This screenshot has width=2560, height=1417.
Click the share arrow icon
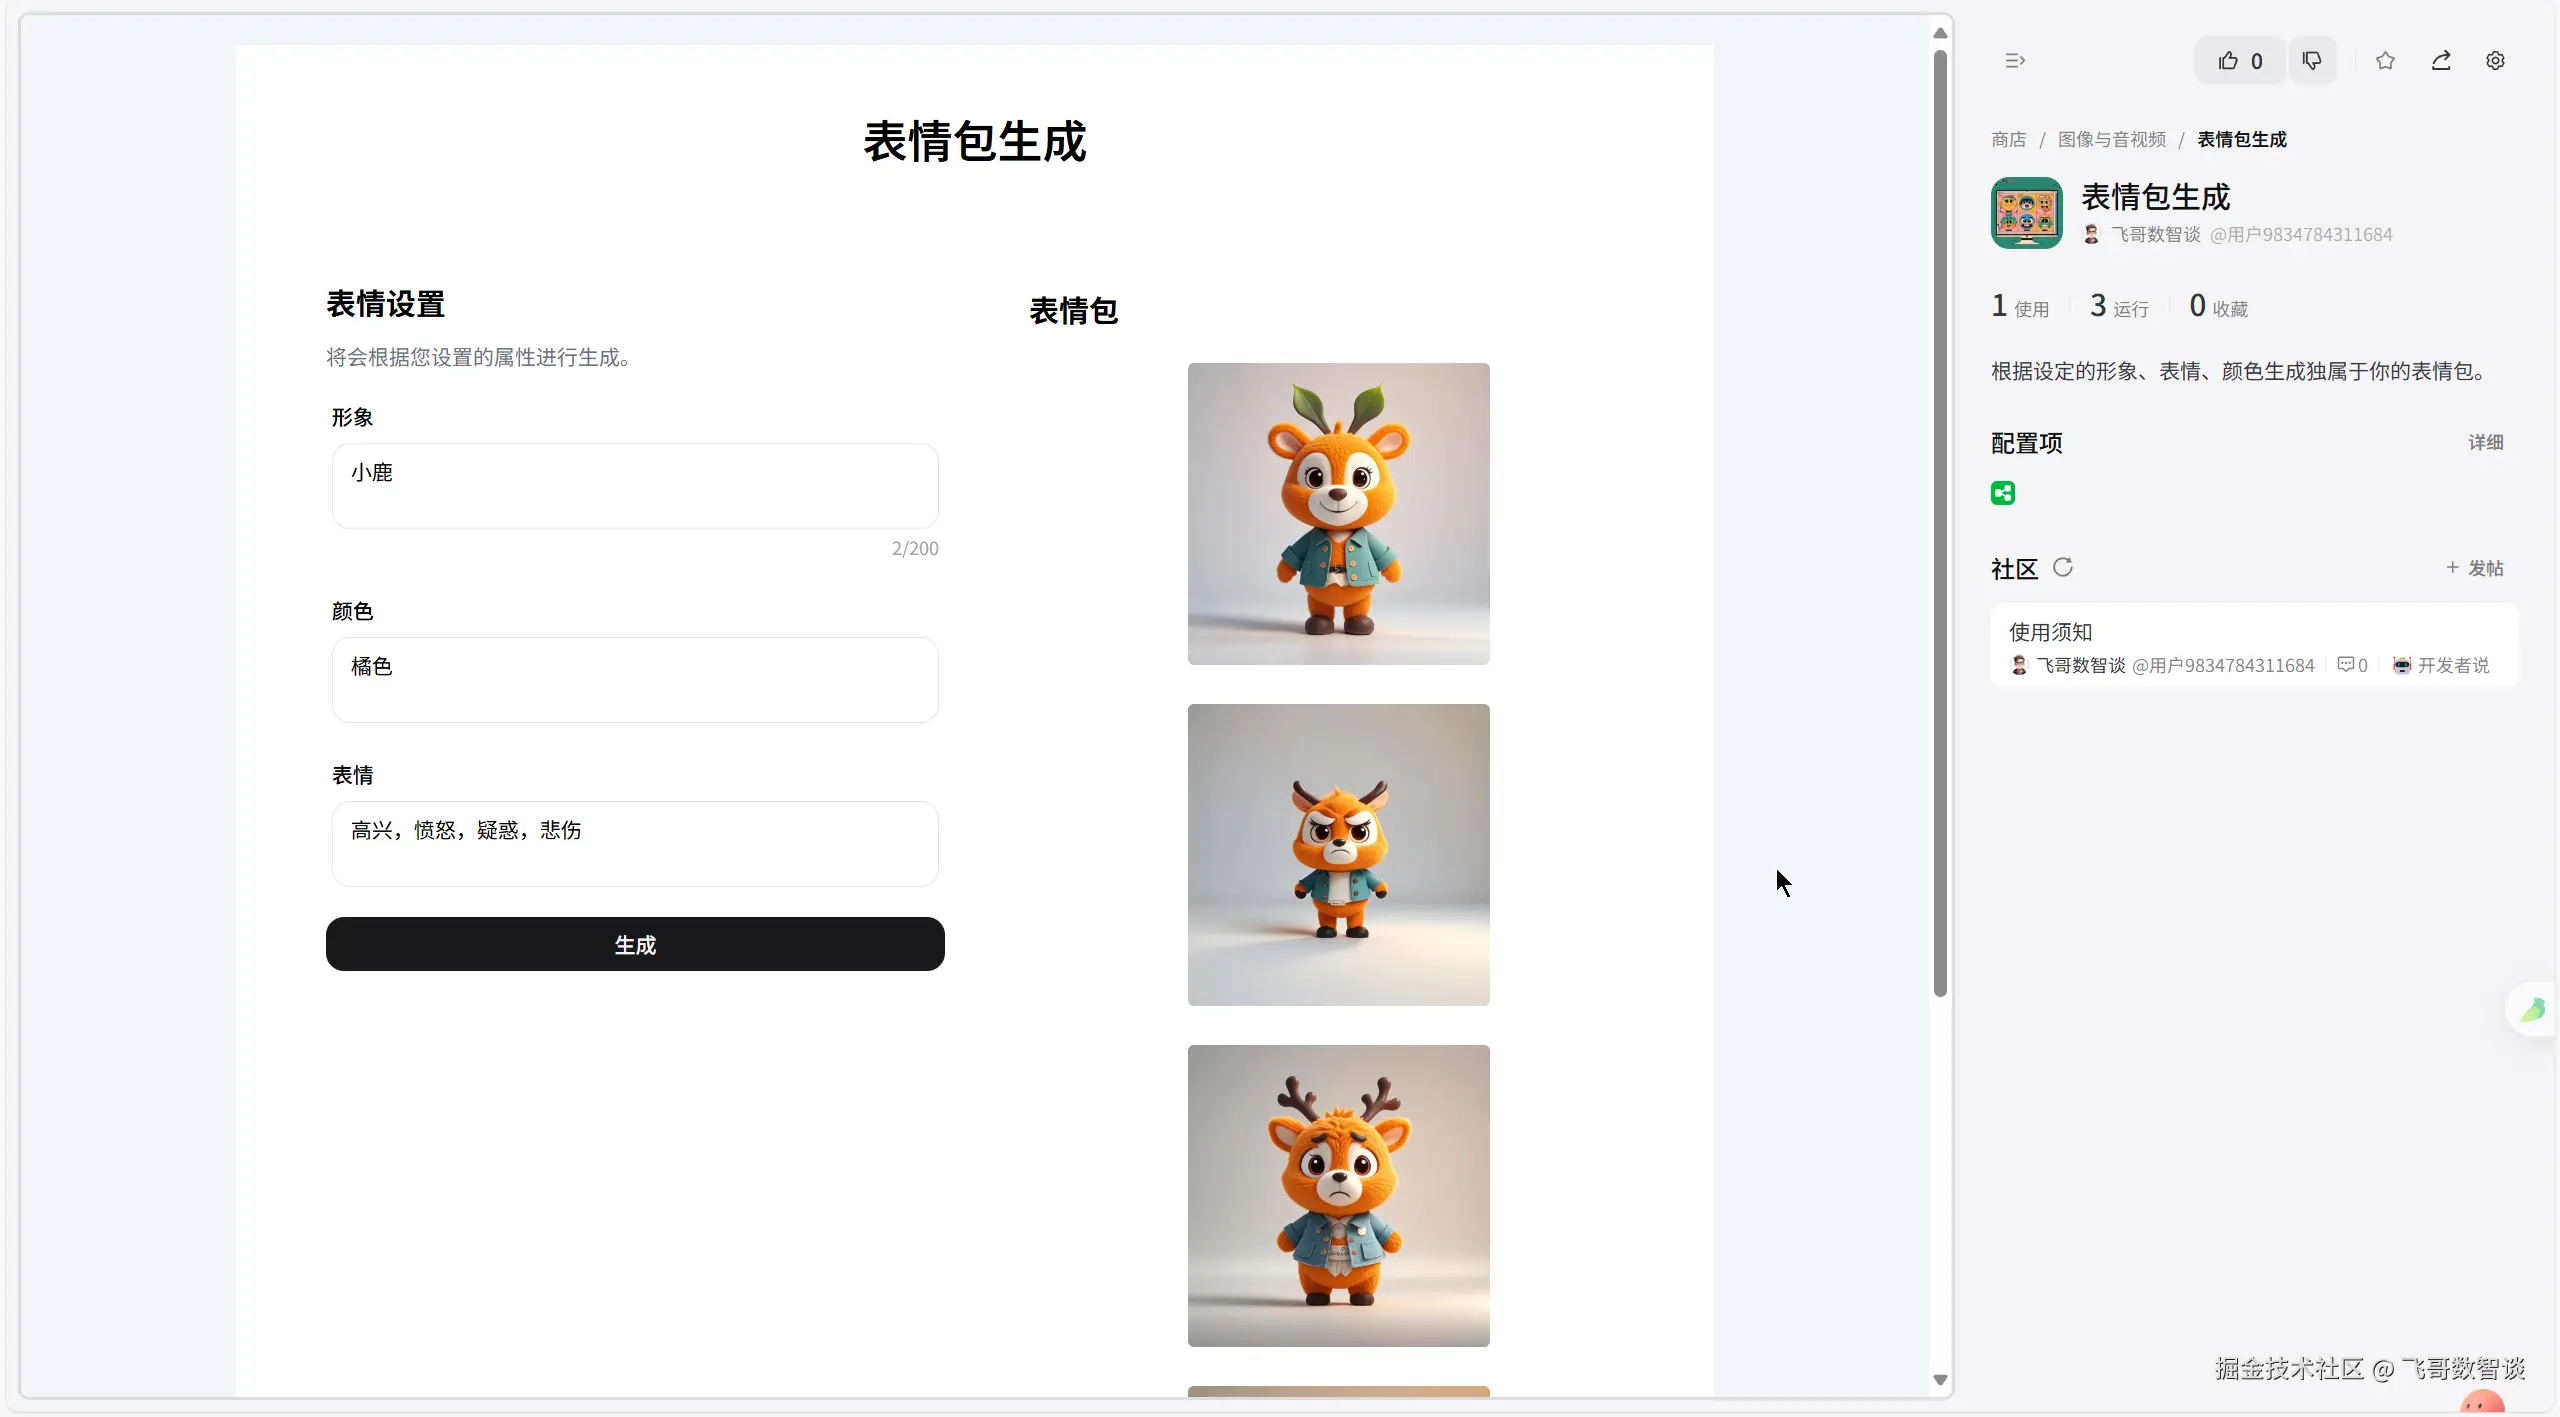(x=2441, y=61)
